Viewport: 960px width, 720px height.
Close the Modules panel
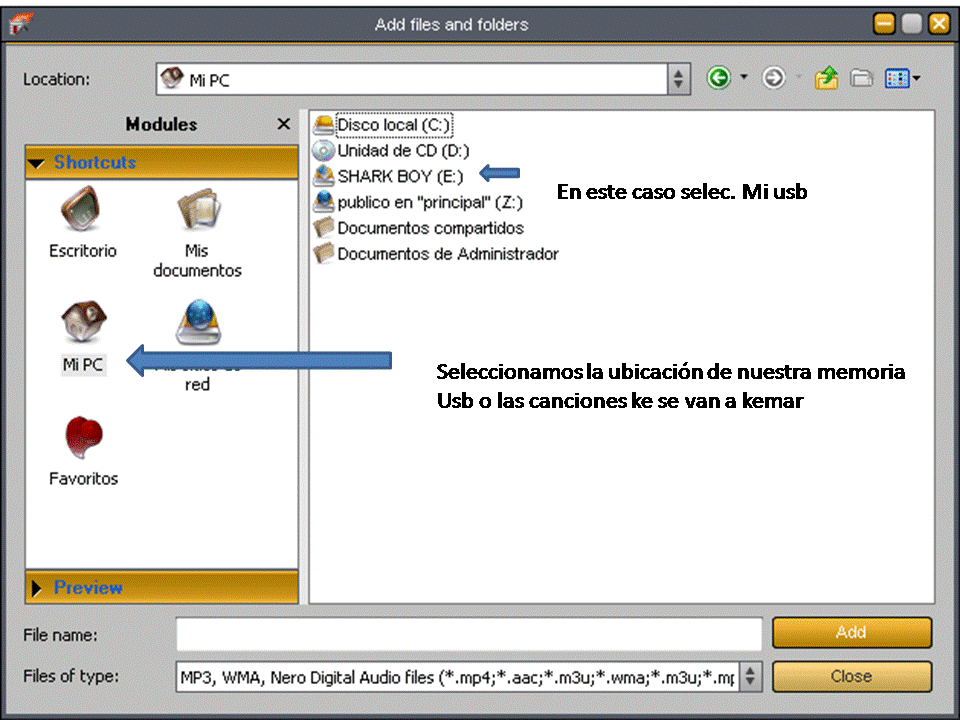(x=283, y=124)
